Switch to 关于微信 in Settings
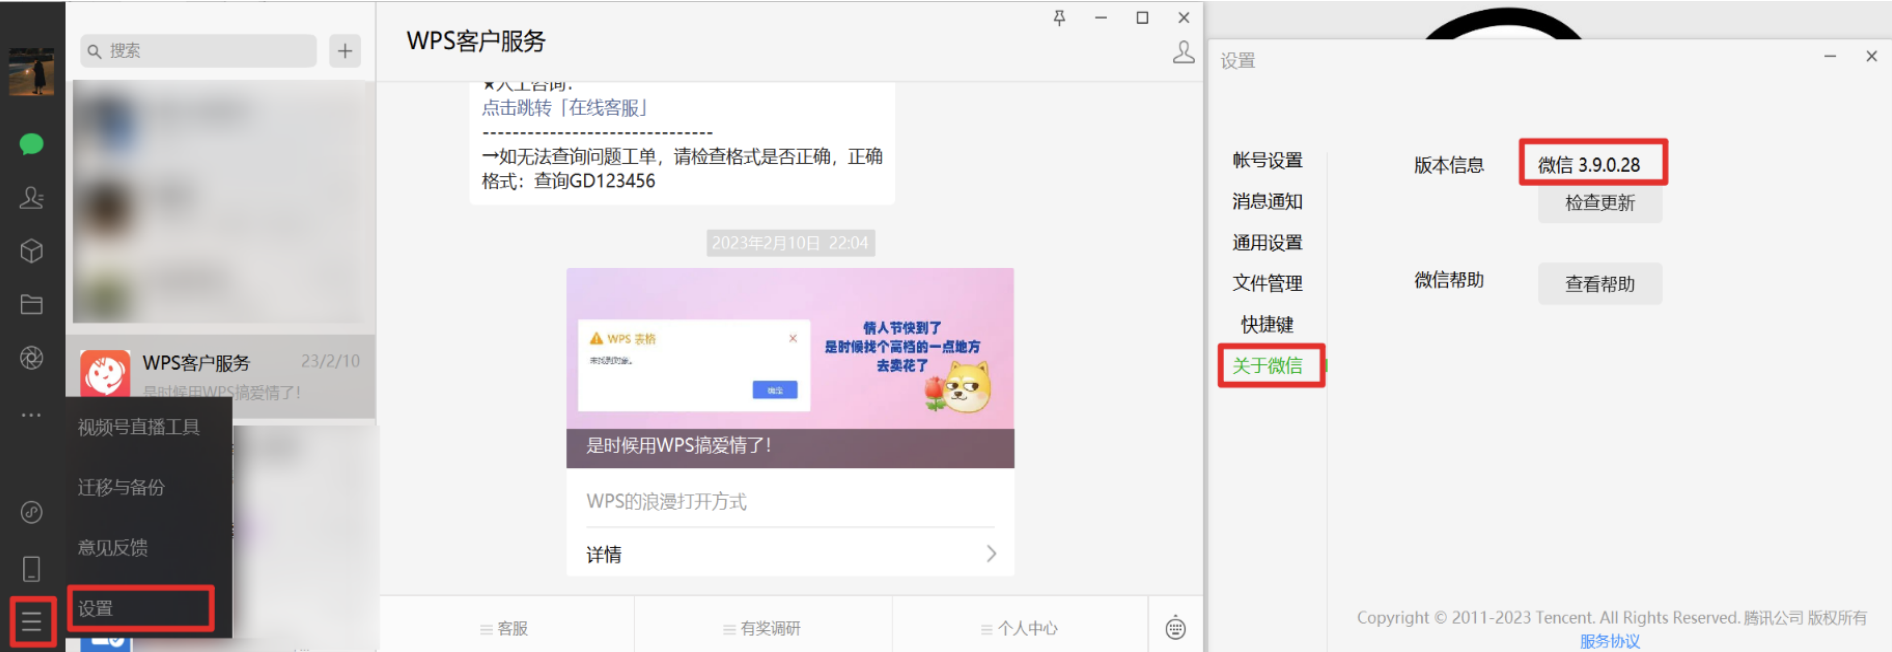The width and height of the screenshot is (1892, 652). tap(1267, 366)
